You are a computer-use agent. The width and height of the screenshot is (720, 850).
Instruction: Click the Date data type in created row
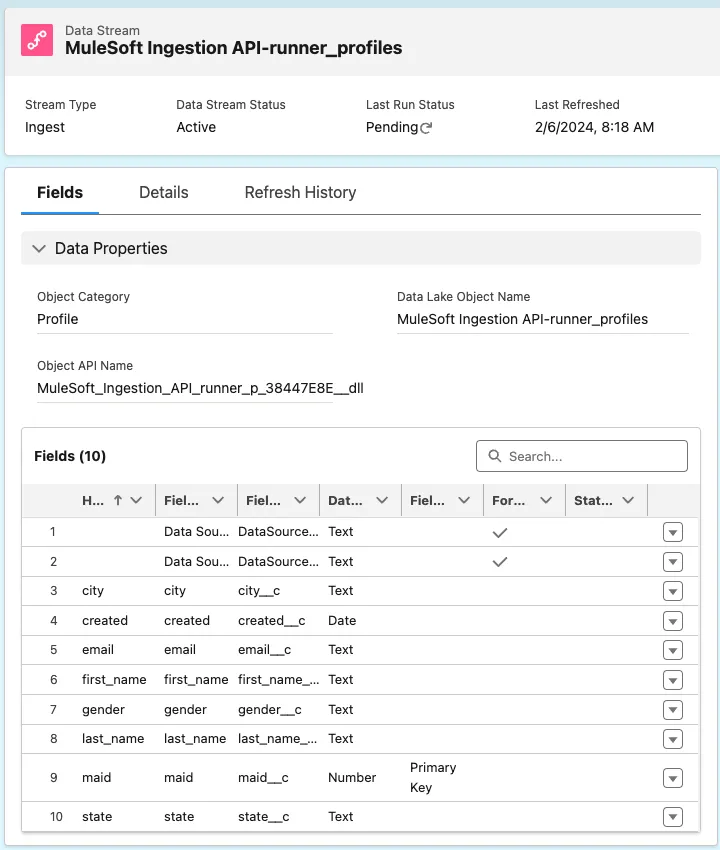342,621
